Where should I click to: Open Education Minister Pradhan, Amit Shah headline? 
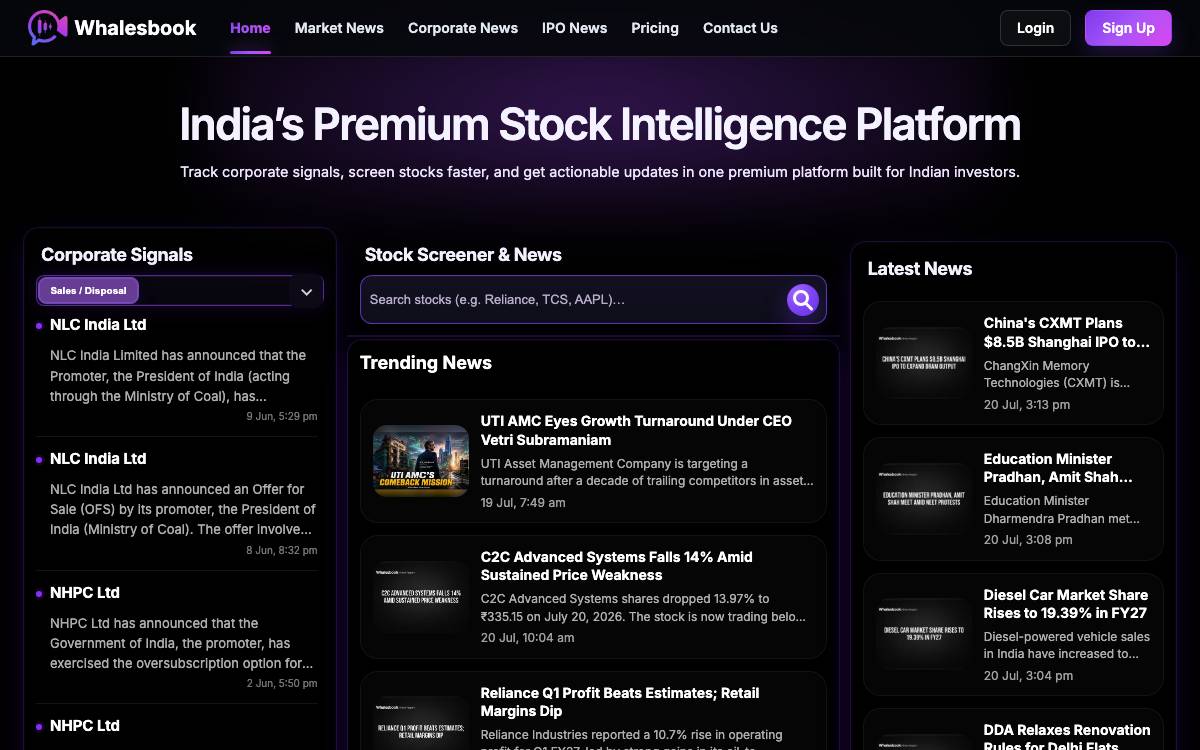click(1058, 468)
